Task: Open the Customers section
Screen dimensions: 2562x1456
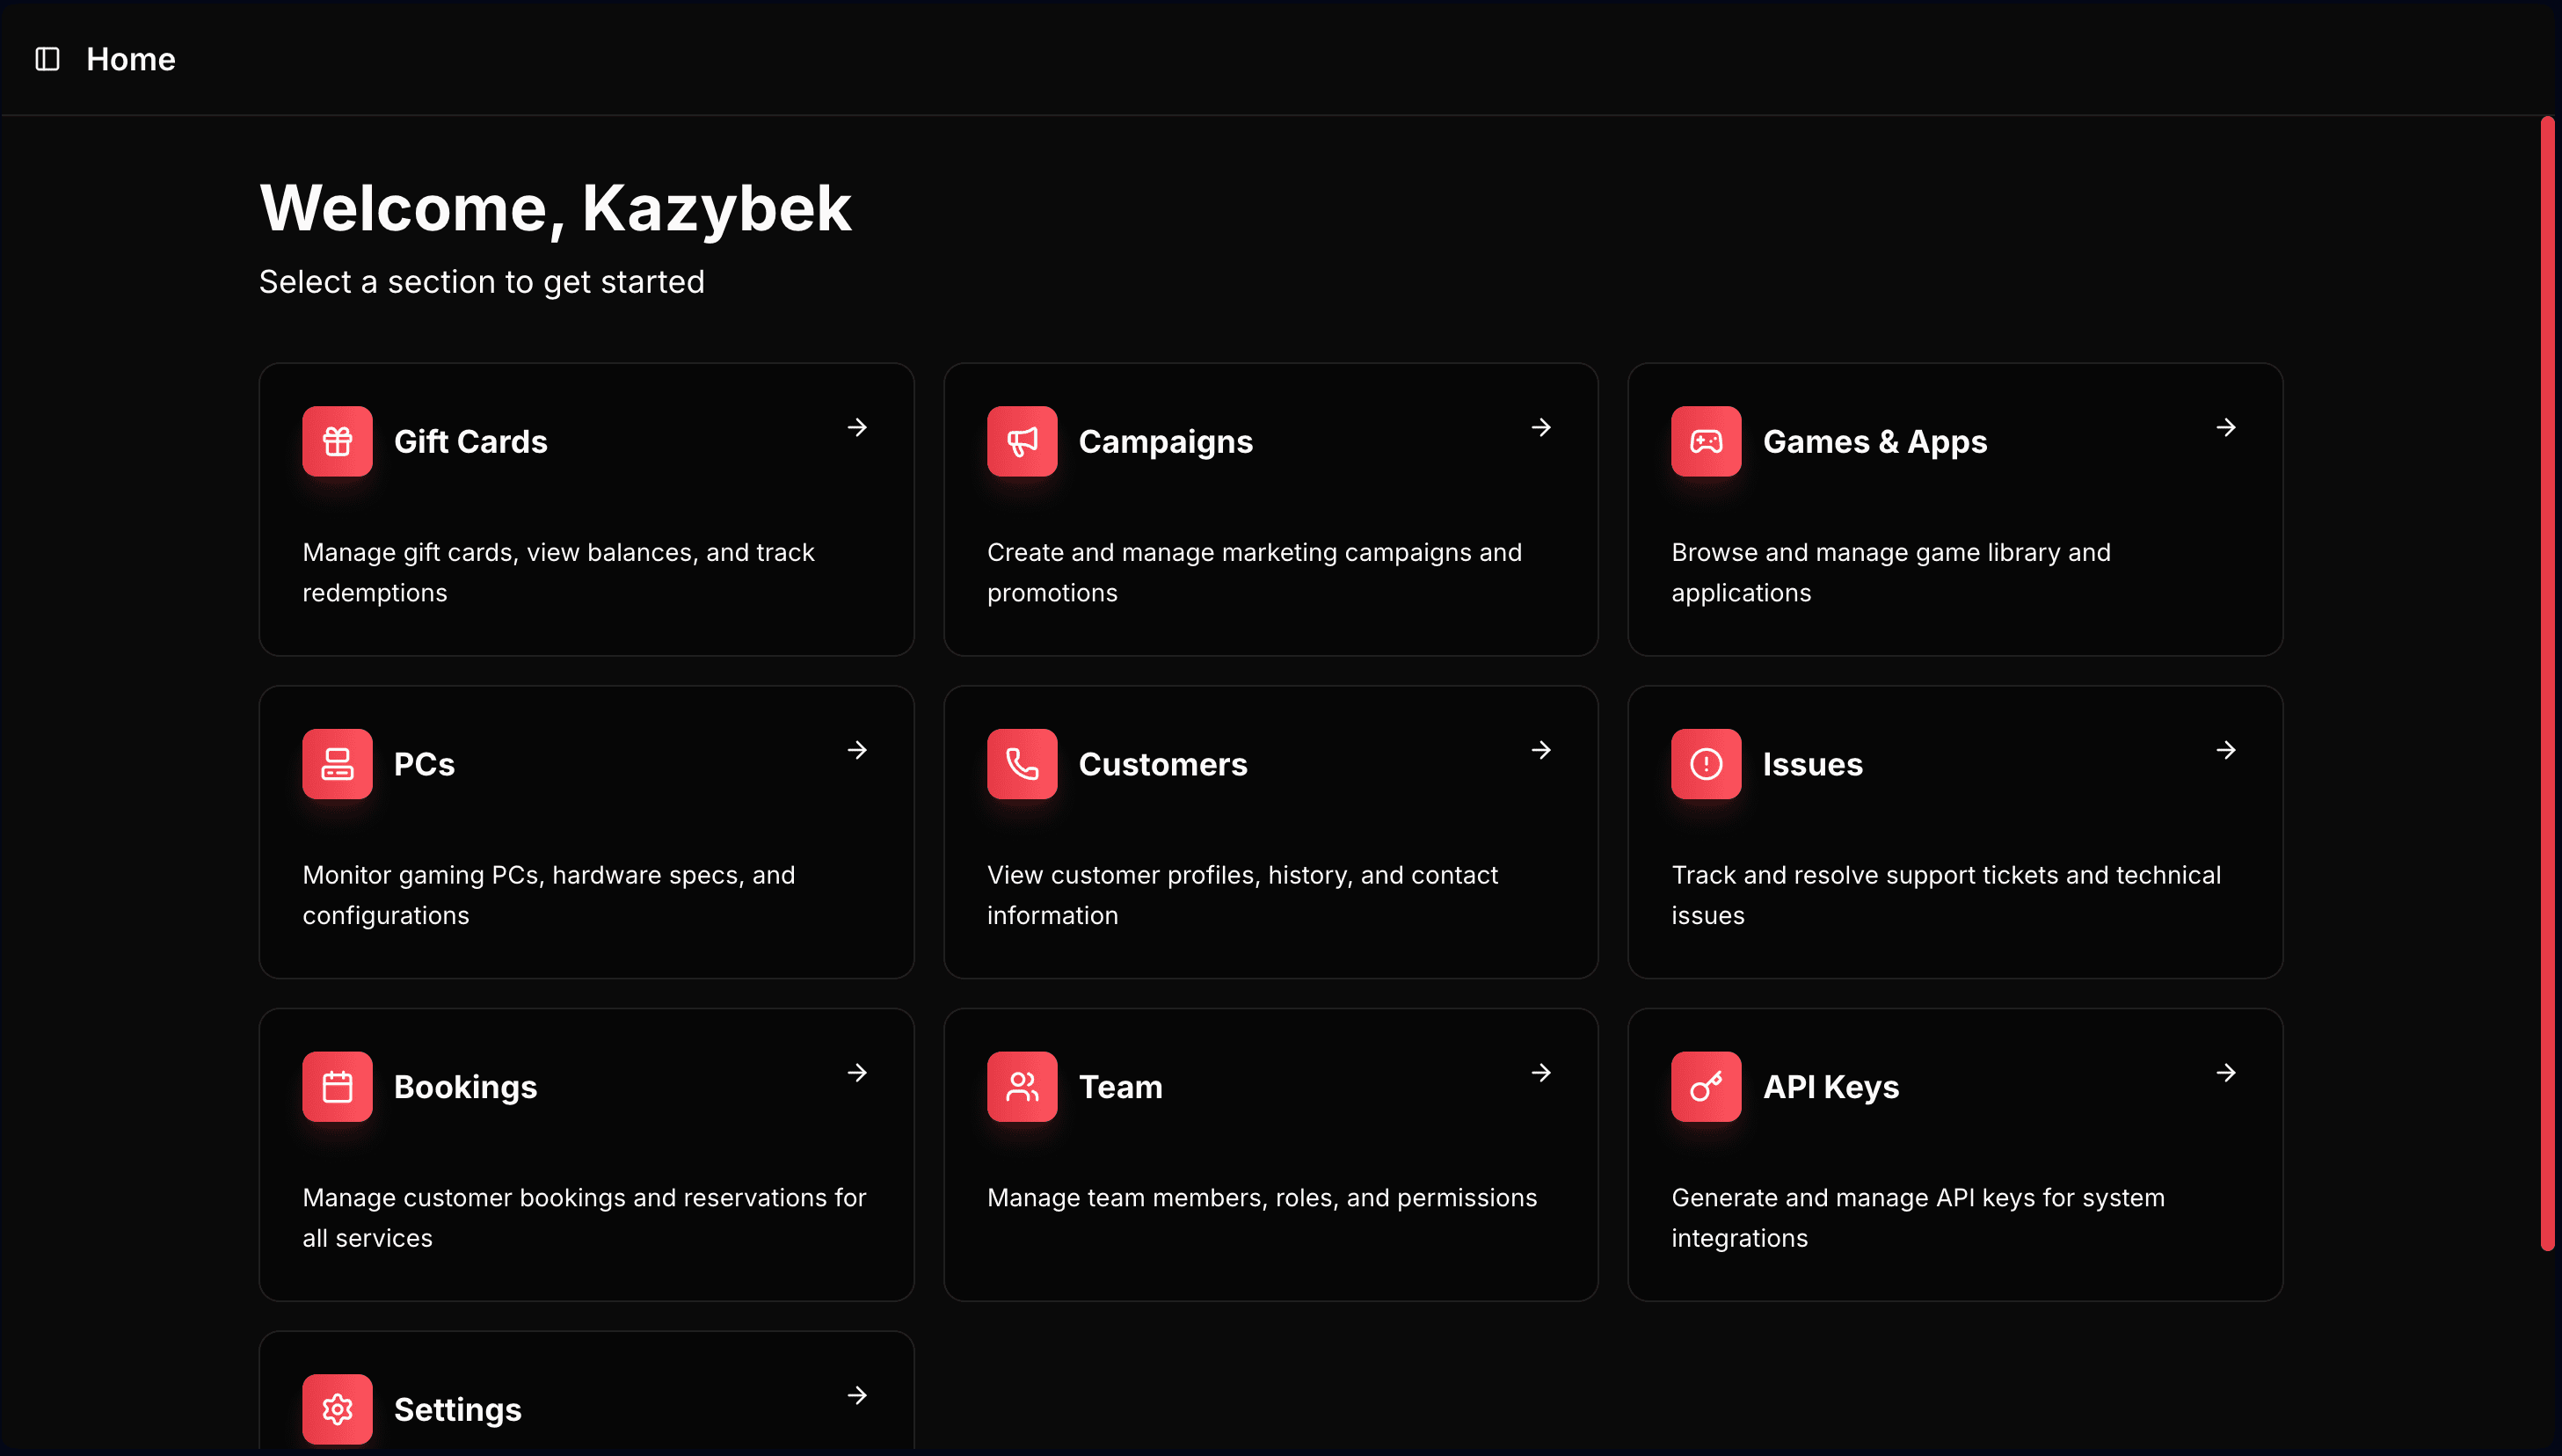Action: [x=1270, y=831]
